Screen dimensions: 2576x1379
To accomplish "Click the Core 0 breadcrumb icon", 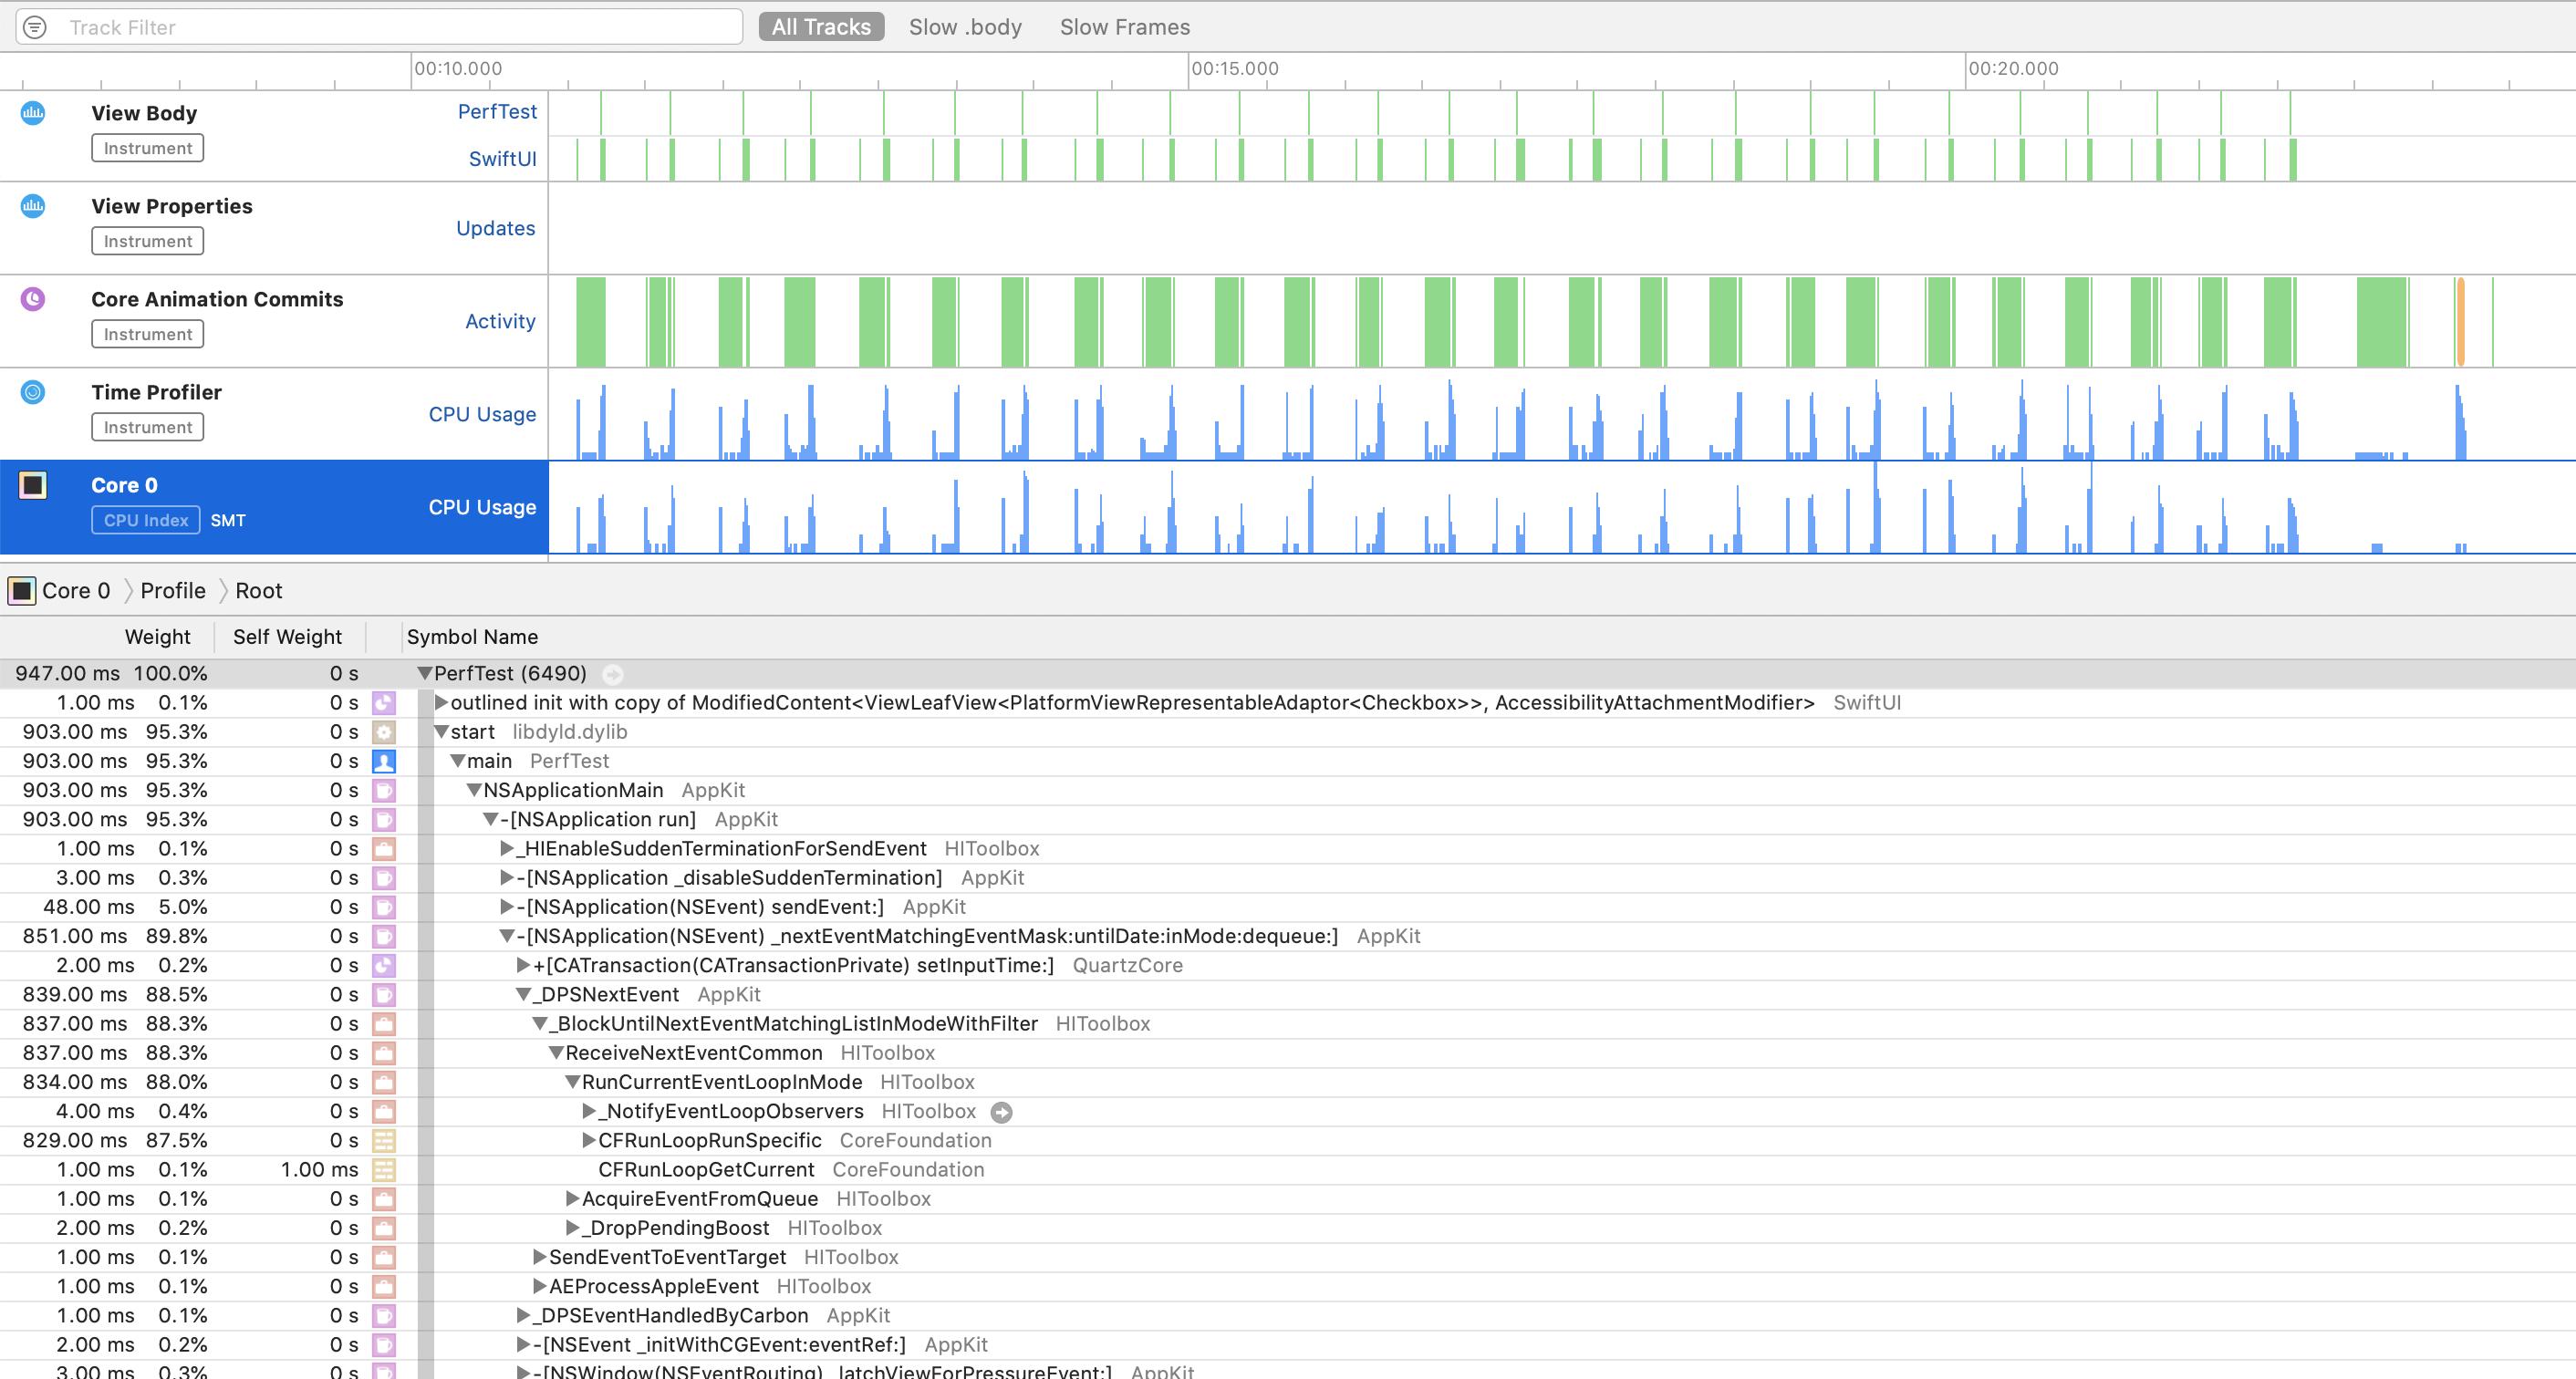I will coord(22,591).
